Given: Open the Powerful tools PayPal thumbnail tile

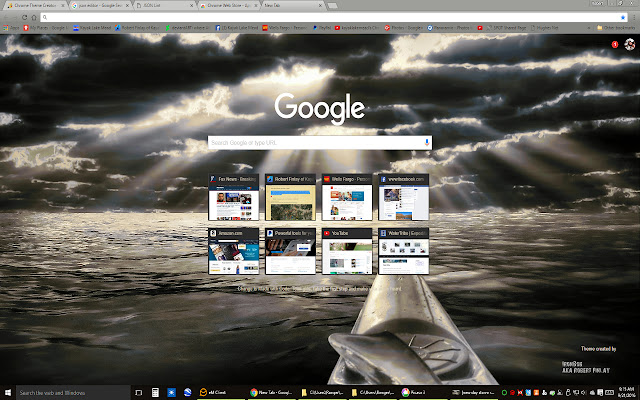Looking at the screenshot, I should click(x=290, y=251).
